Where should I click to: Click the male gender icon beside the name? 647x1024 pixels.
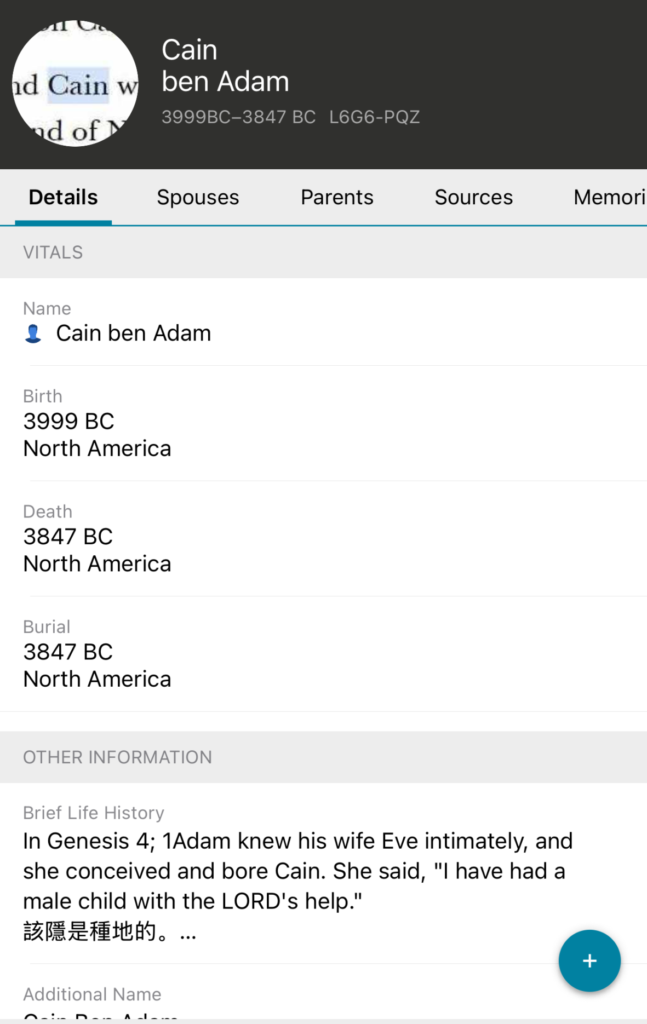pos(33,334)
